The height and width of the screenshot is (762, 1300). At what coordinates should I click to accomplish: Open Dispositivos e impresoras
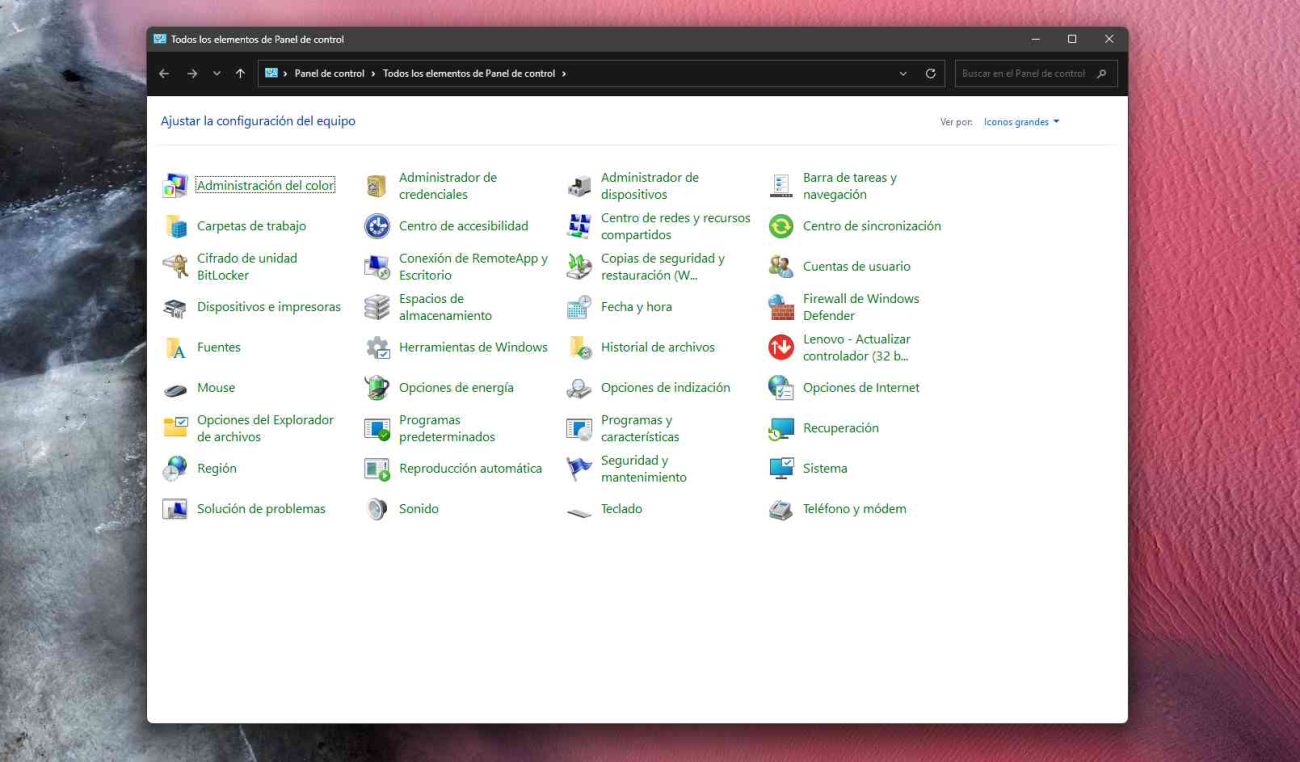pyautogui.click(x=270, y=306)
